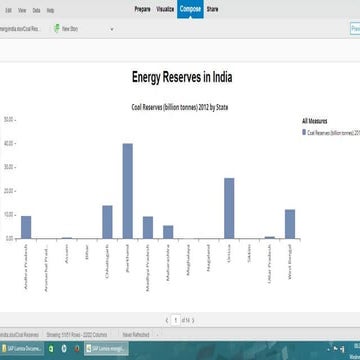Click the Meghalaya axis label
This screenshot has width=360, height=360.
point(188,260)
